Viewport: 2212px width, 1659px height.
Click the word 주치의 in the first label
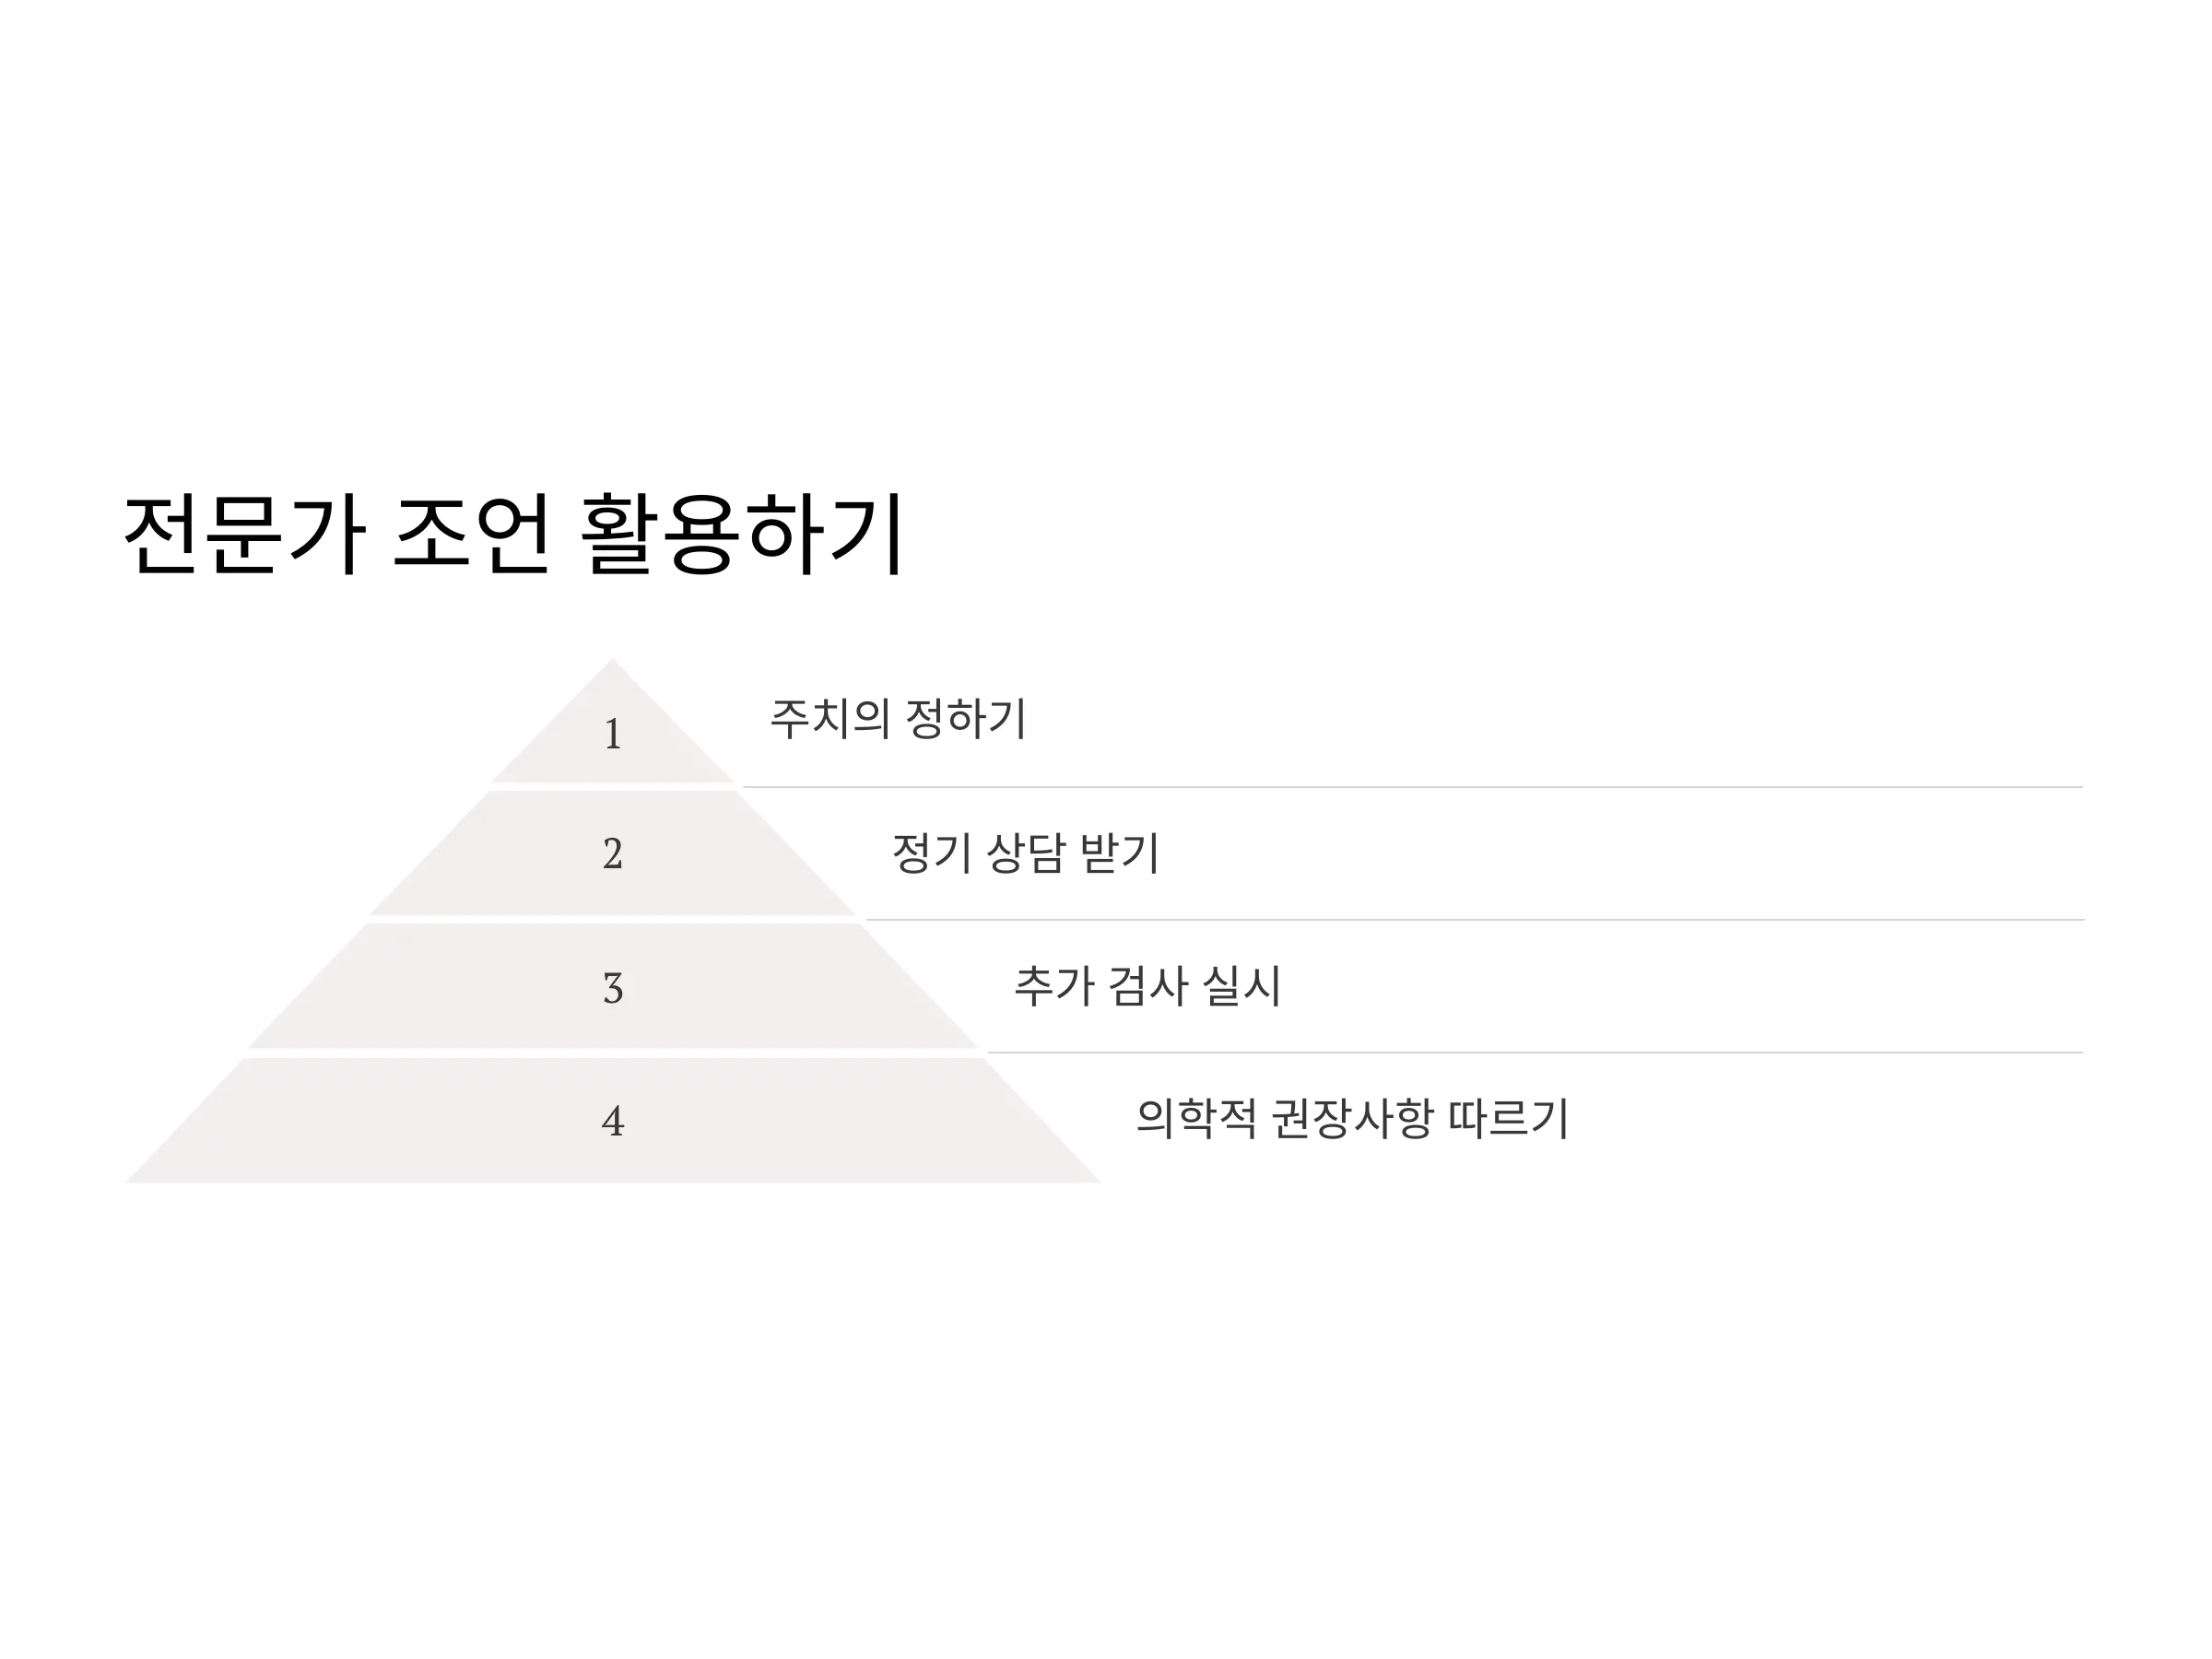point(829,719)
